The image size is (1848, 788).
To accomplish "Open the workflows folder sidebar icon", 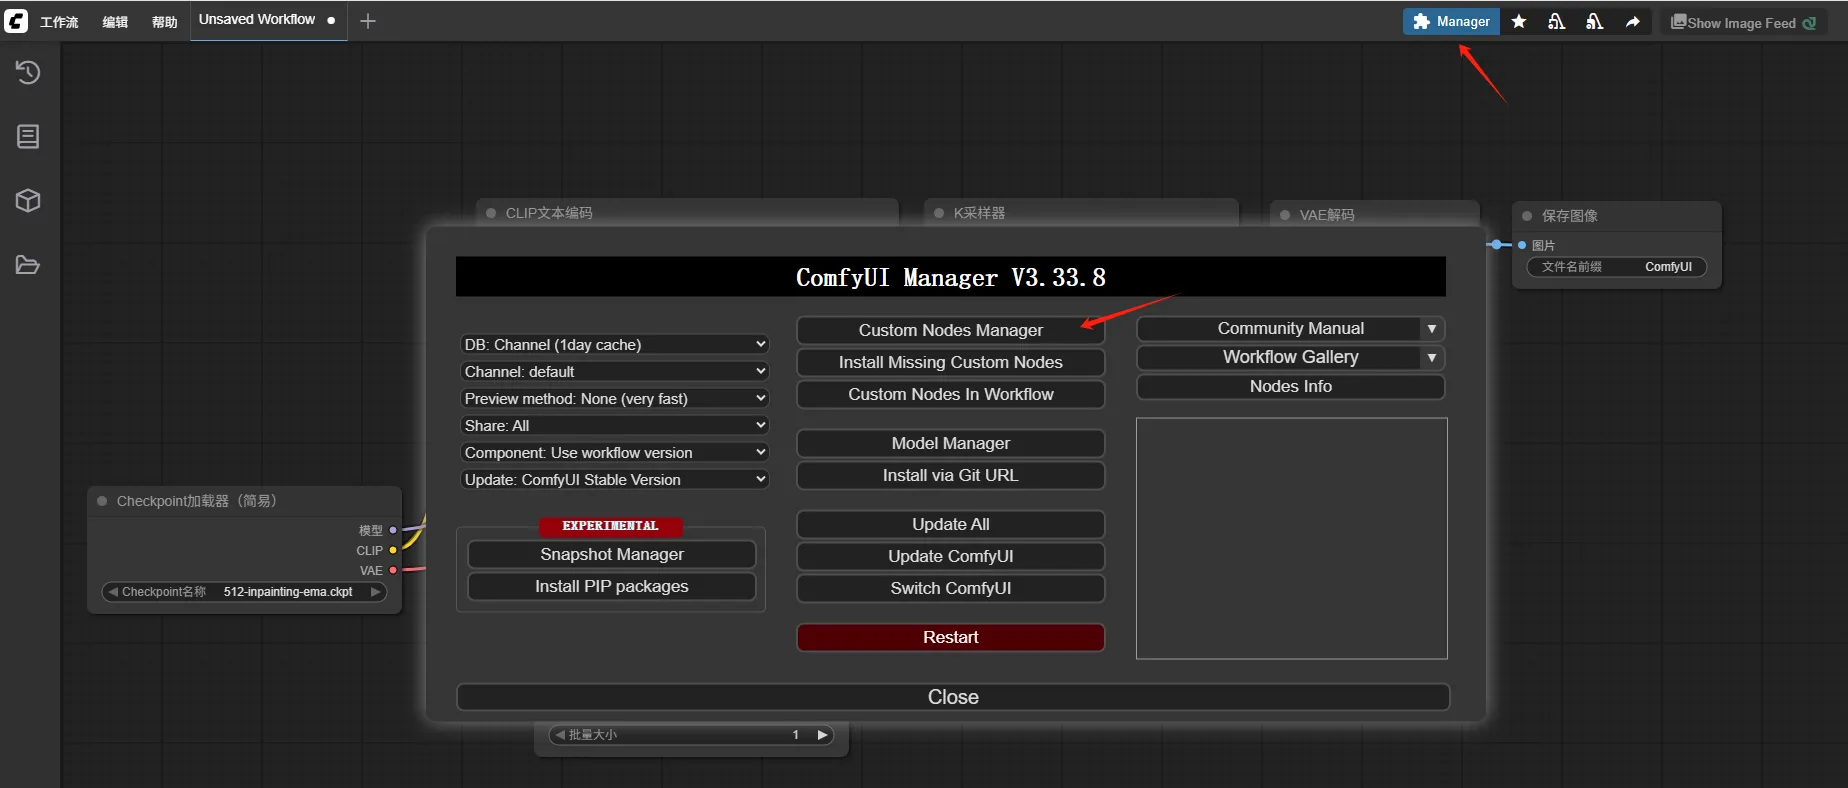I will coord(28,265).
